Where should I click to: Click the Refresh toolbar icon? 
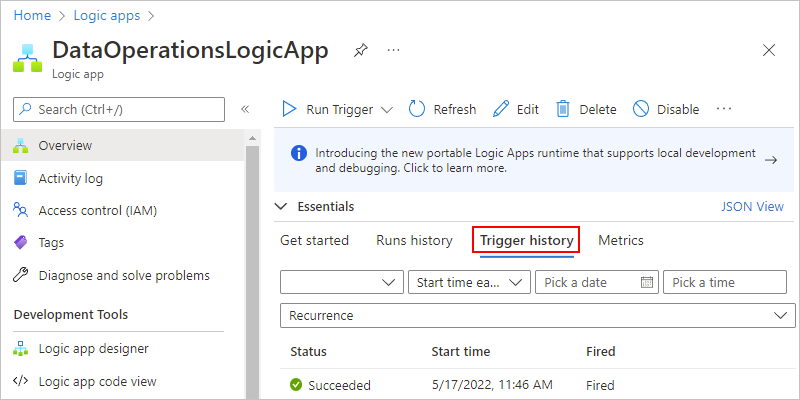(417, 109)
